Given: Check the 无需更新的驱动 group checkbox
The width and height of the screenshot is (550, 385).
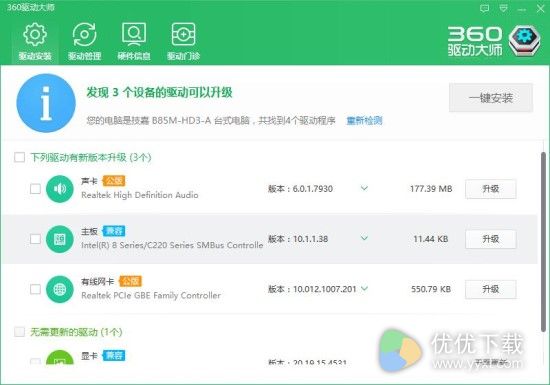Looking at the screenshot, I should [x=19, y=332].
